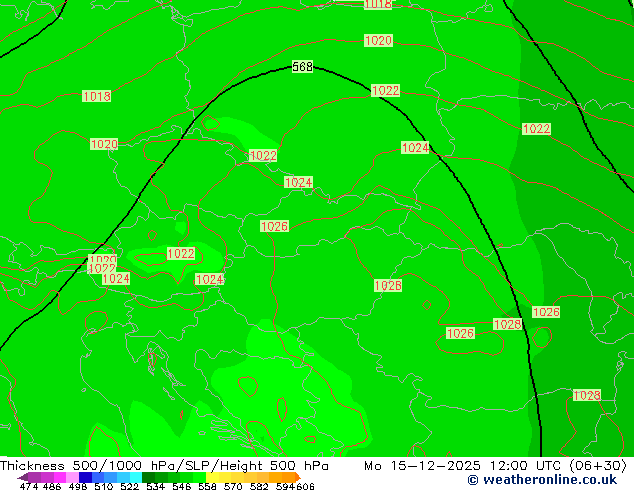Click the 534 legend value
The width and height of the screenshot is (634, 490).
pos(156,486)
